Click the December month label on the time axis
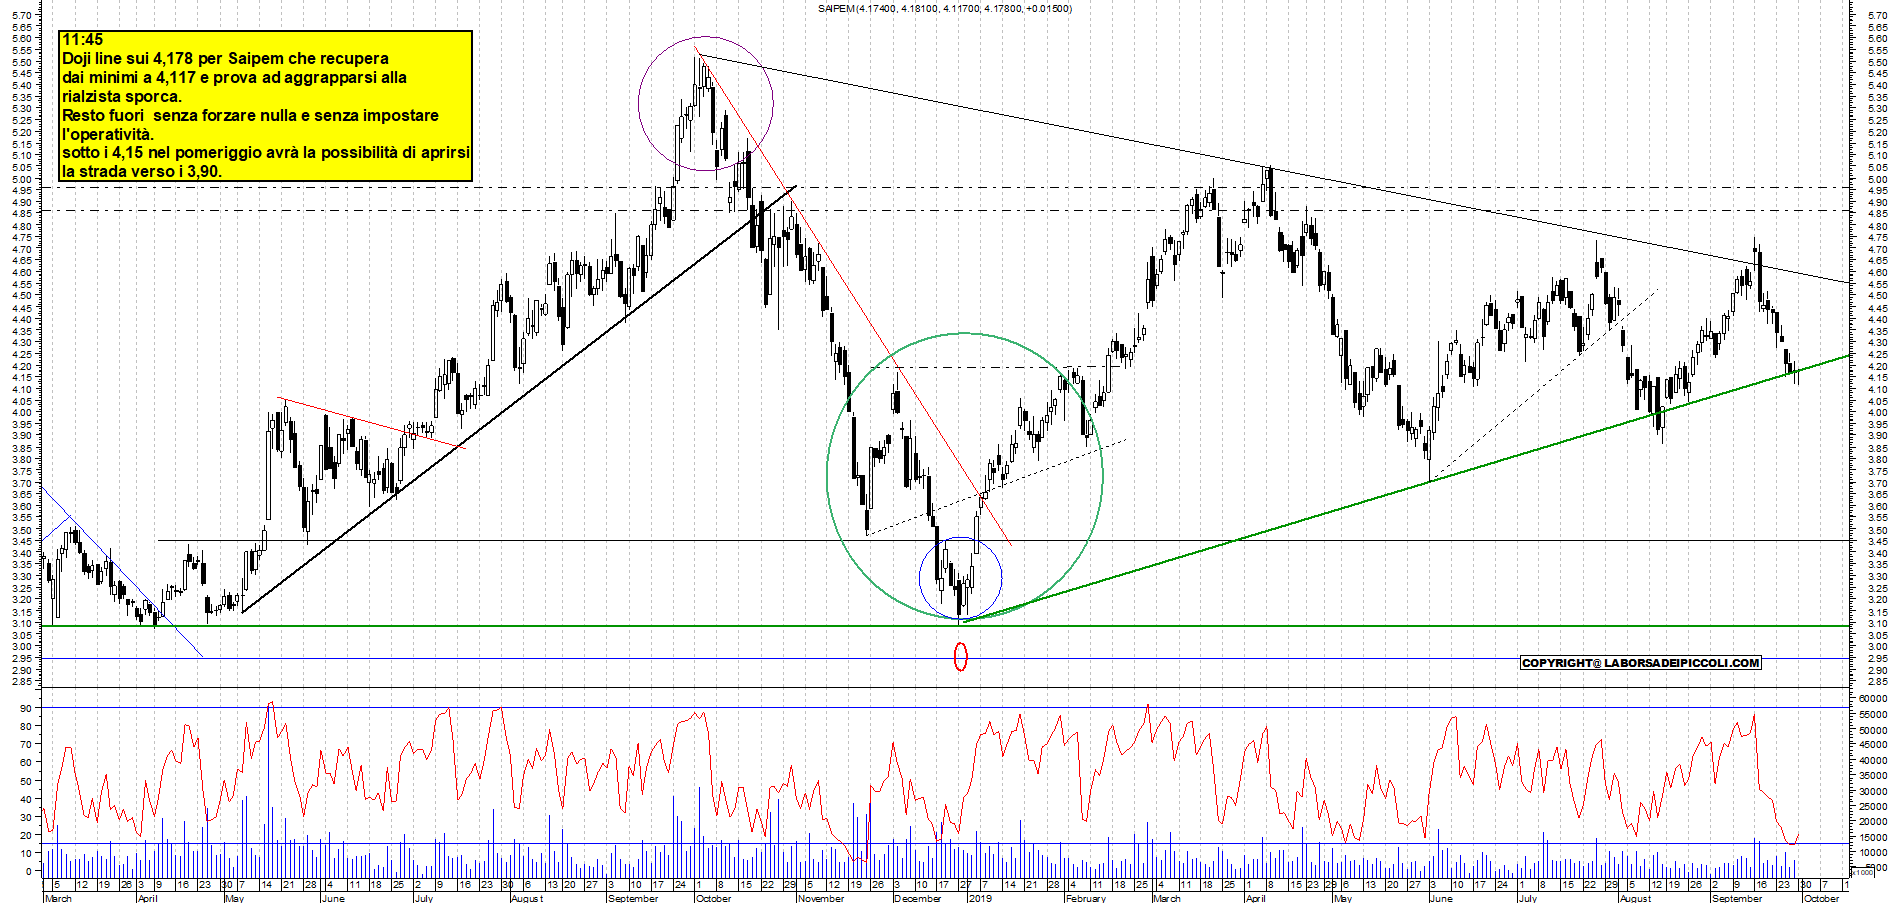1890x903 pixels. pos(918,898)
